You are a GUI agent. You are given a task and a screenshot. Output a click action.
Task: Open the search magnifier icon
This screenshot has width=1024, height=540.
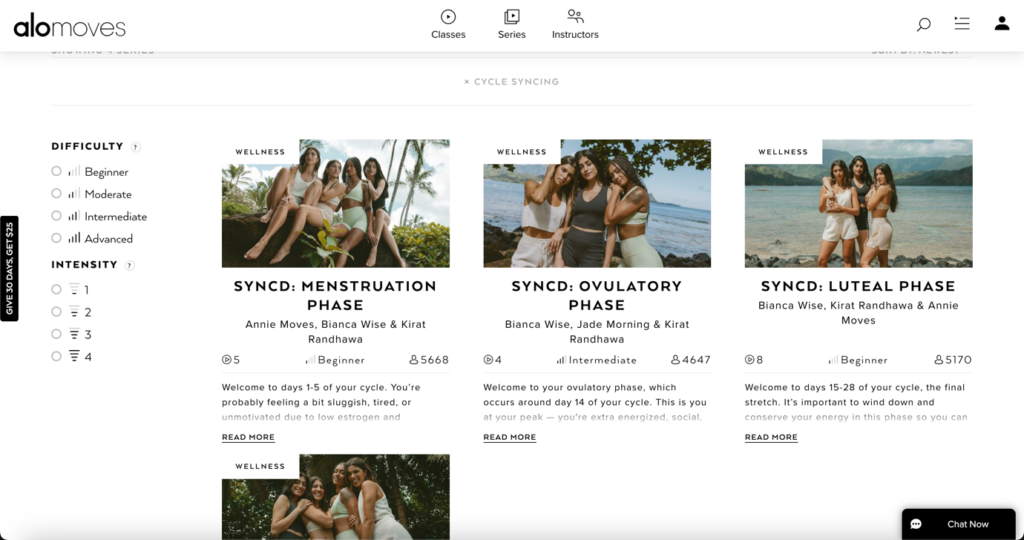pos(923,24)
